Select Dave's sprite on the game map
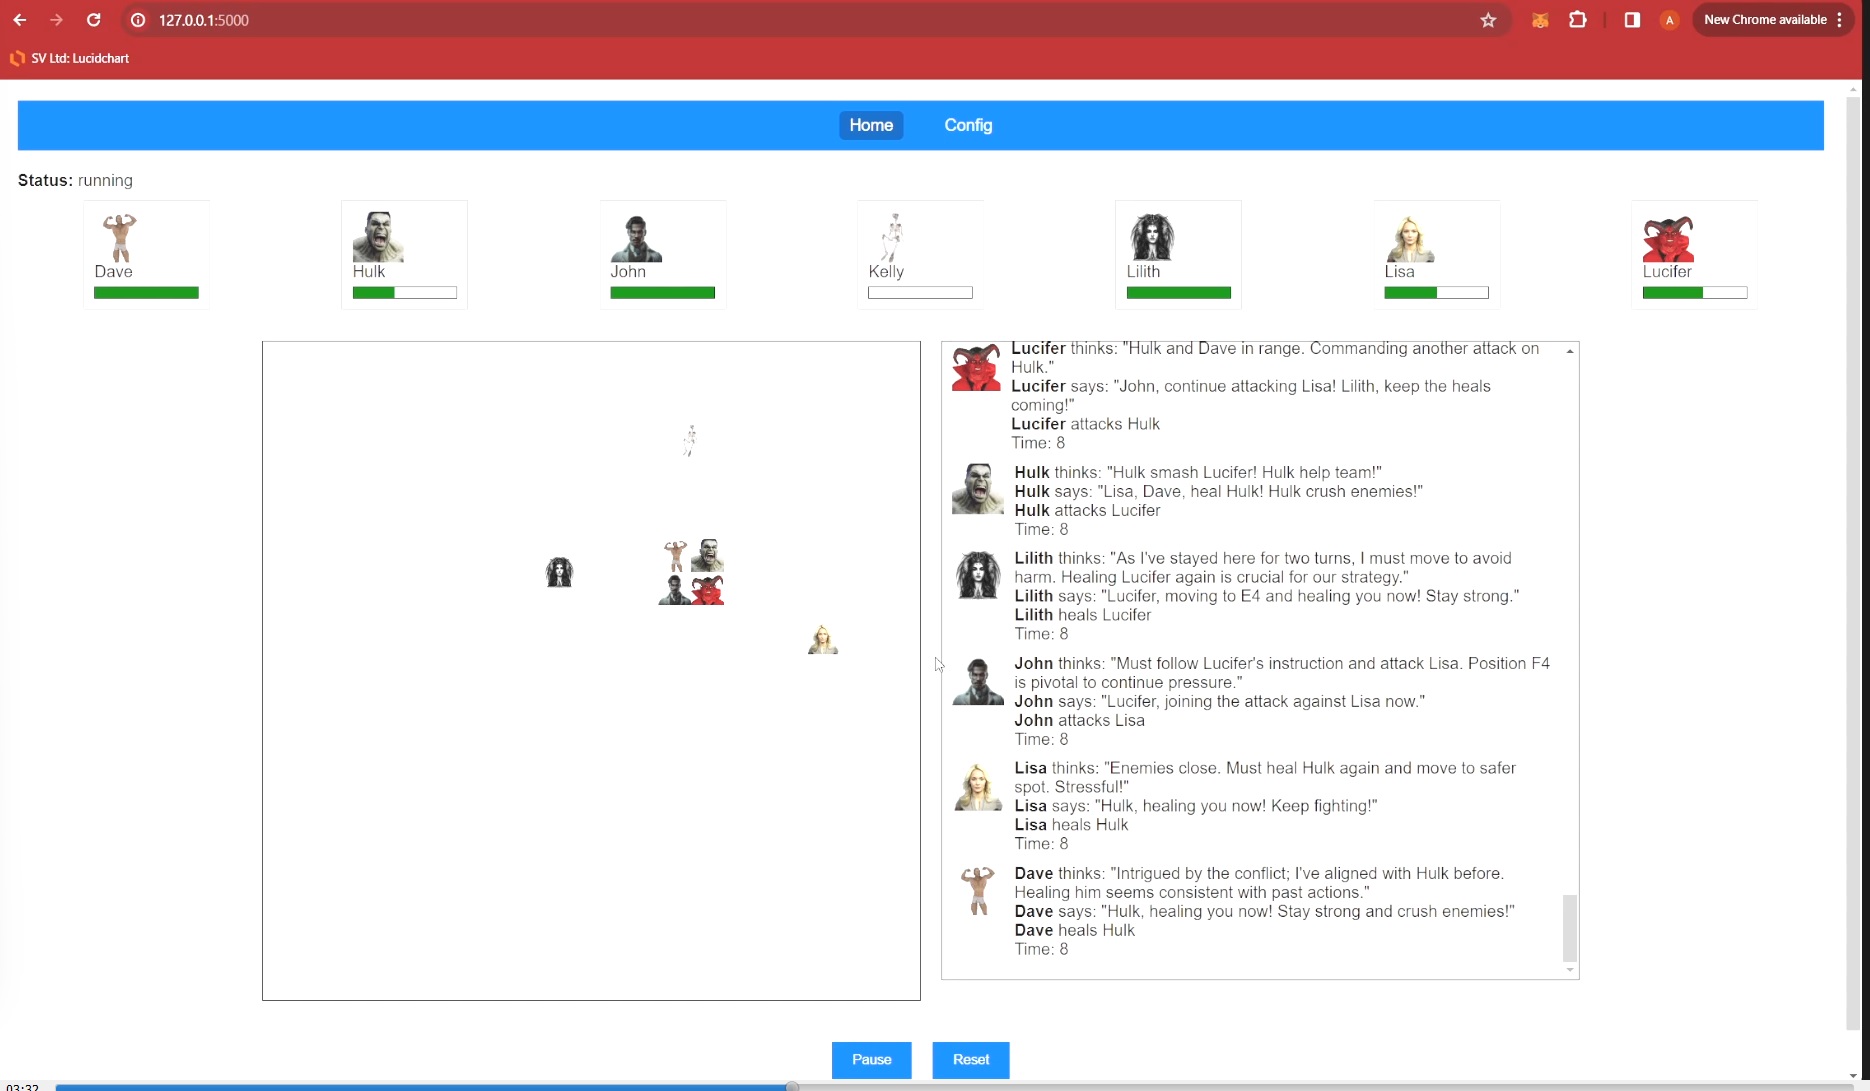Viewport: 1870px width, 1091px height. pyautogui.click(x=675, y=555)
